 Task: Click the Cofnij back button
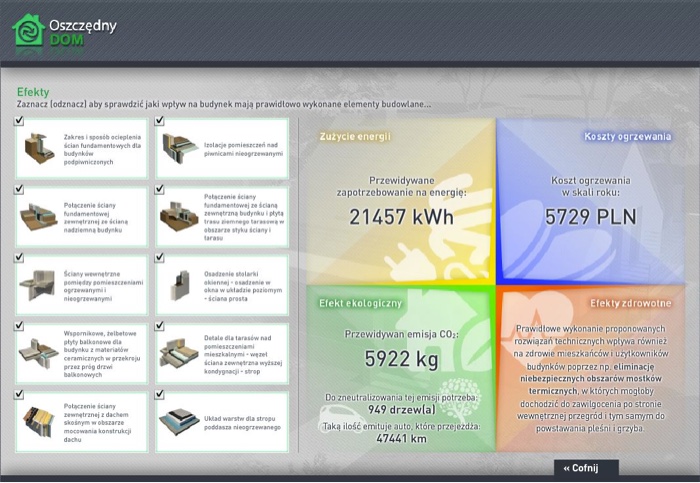click(x=586, y=468)
